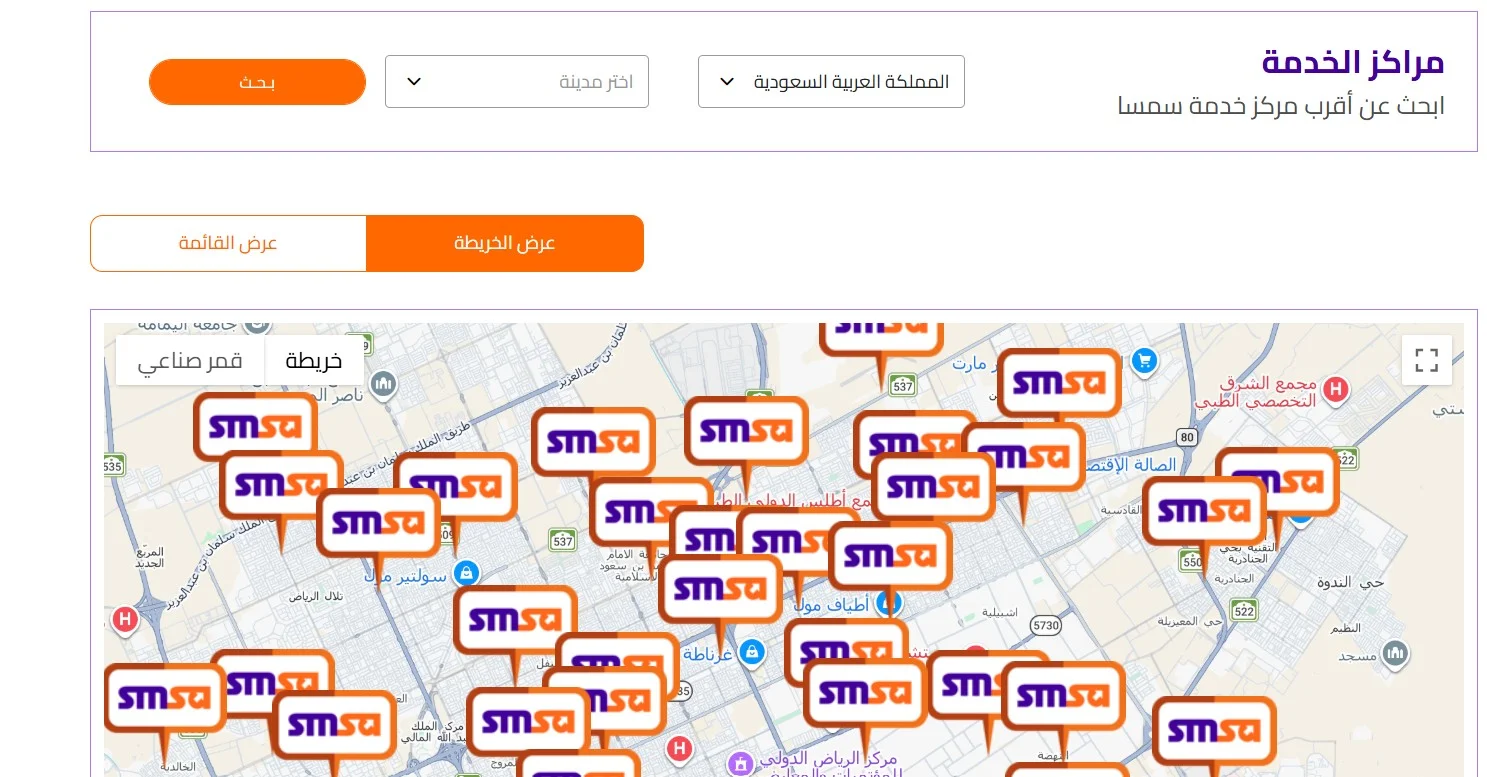Screen dimensions: 1487x777
Task: Select the خريطة map type button
Action: [x=314, y=361]
